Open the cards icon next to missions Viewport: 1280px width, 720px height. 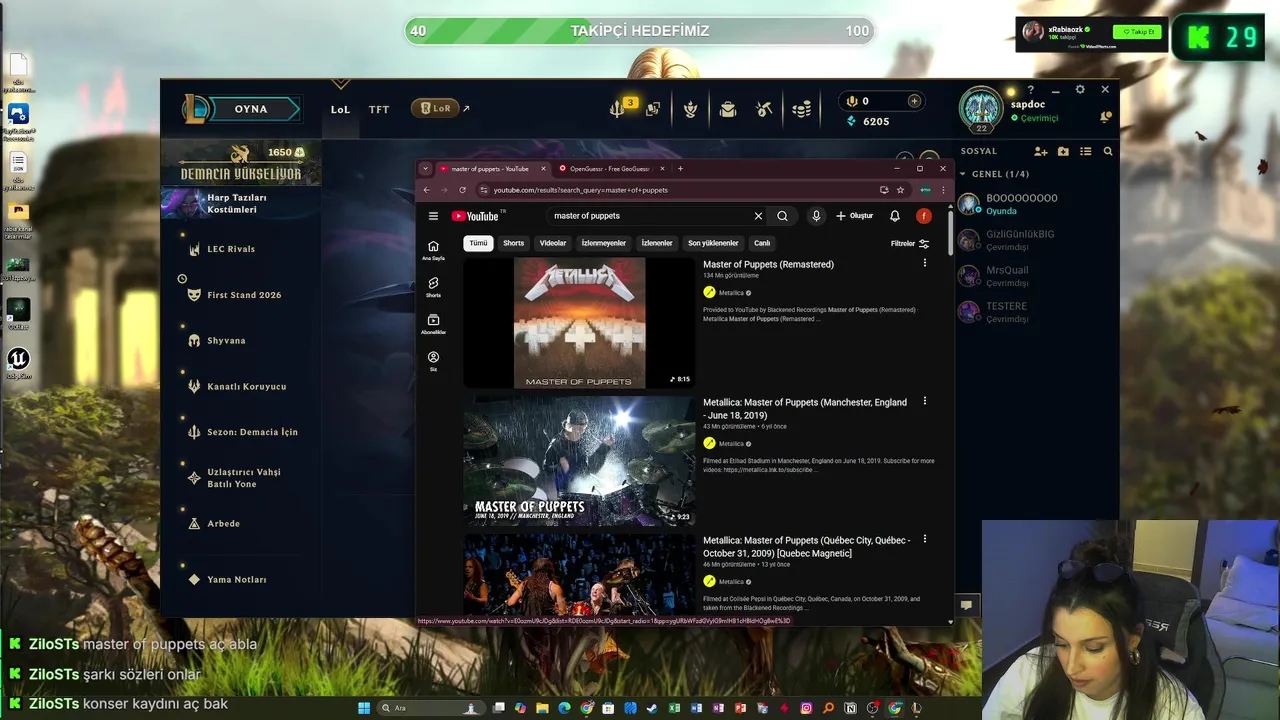(x=653, y=109)
